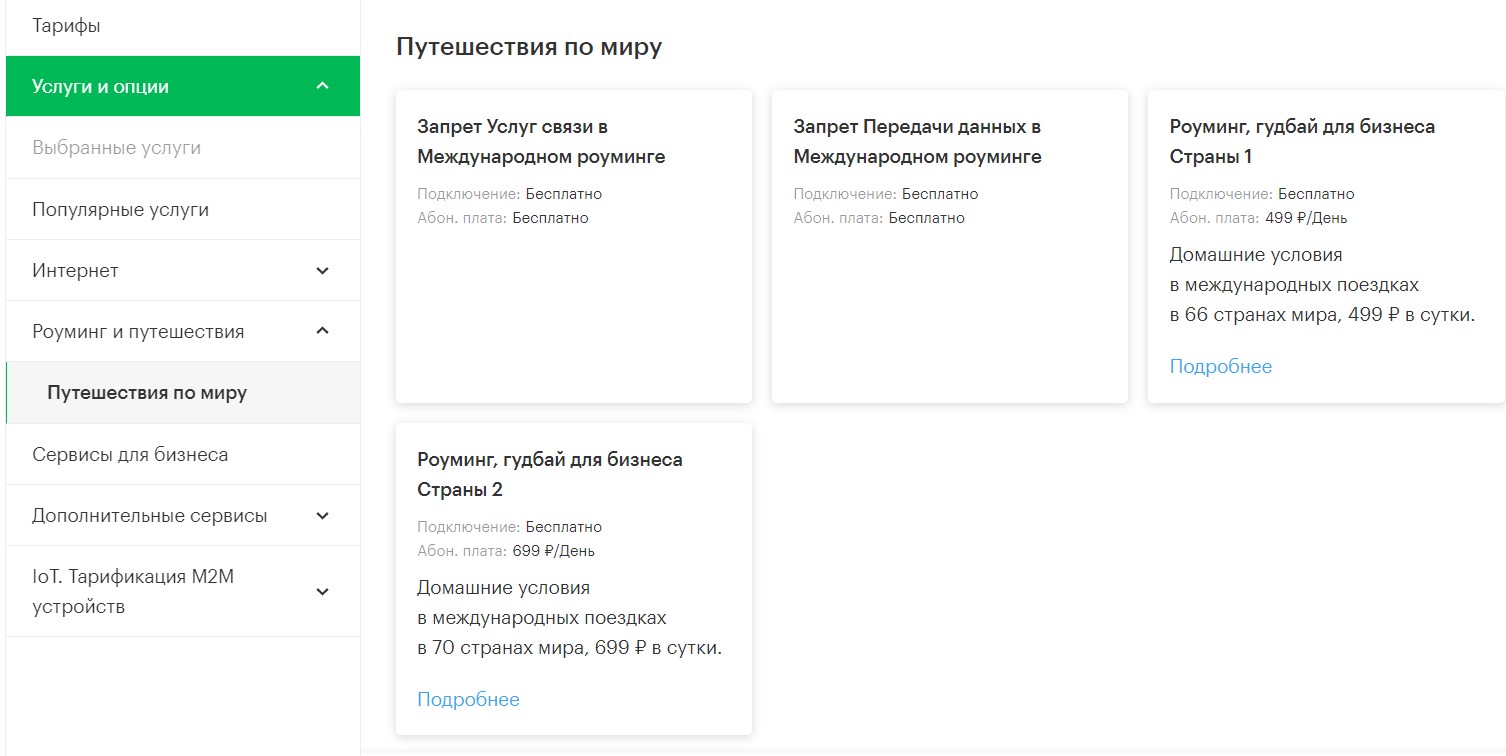
Task: Collapse the Услуги и опции chevron
Action: pos(322,86)
